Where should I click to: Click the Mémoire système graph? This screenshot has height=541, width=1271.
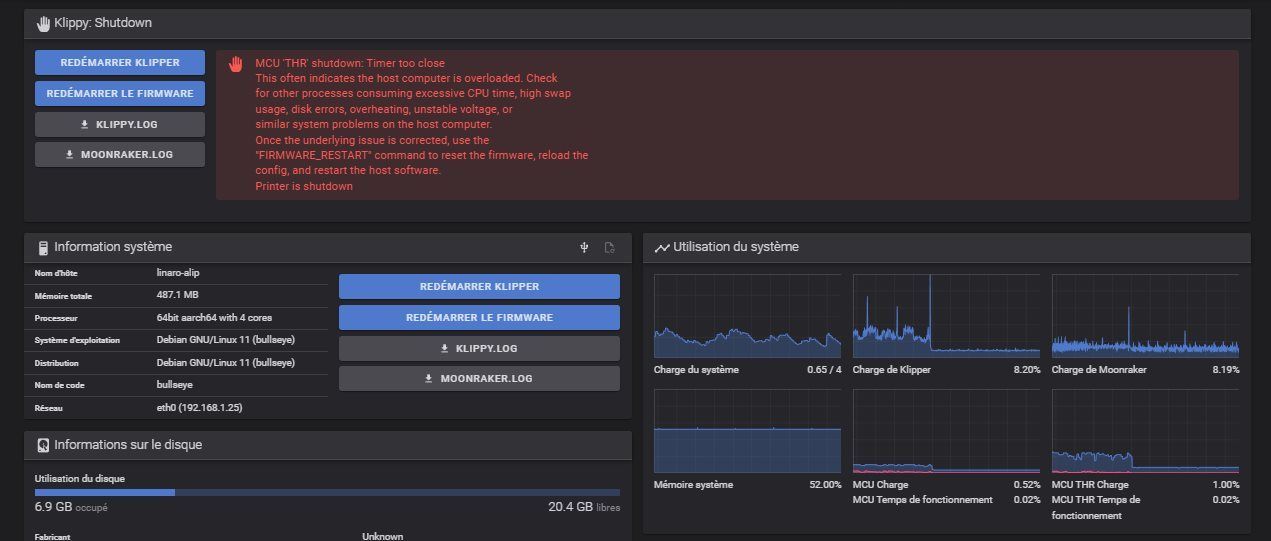747,431
